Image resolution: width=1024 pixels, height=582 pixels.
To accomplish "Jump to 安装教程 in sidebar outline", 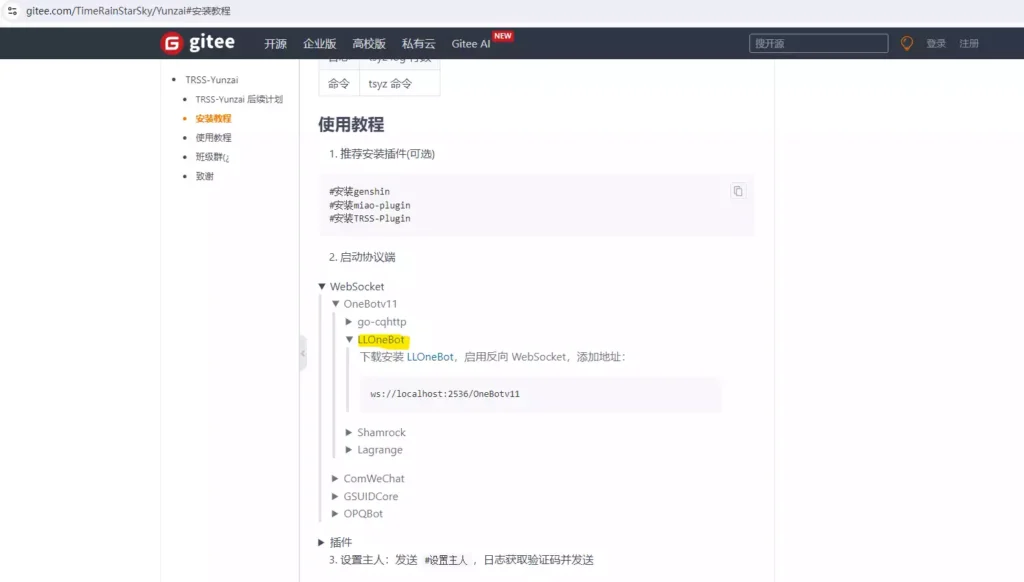I will click(214, 118).
